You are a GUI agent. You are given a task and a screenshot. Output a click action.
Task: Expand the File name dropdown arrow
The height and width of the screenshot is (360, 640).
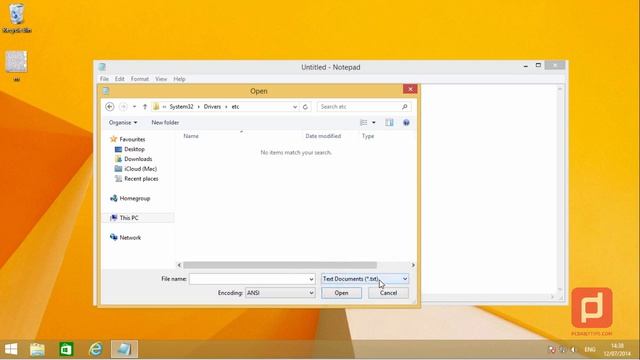click(311, 279)
